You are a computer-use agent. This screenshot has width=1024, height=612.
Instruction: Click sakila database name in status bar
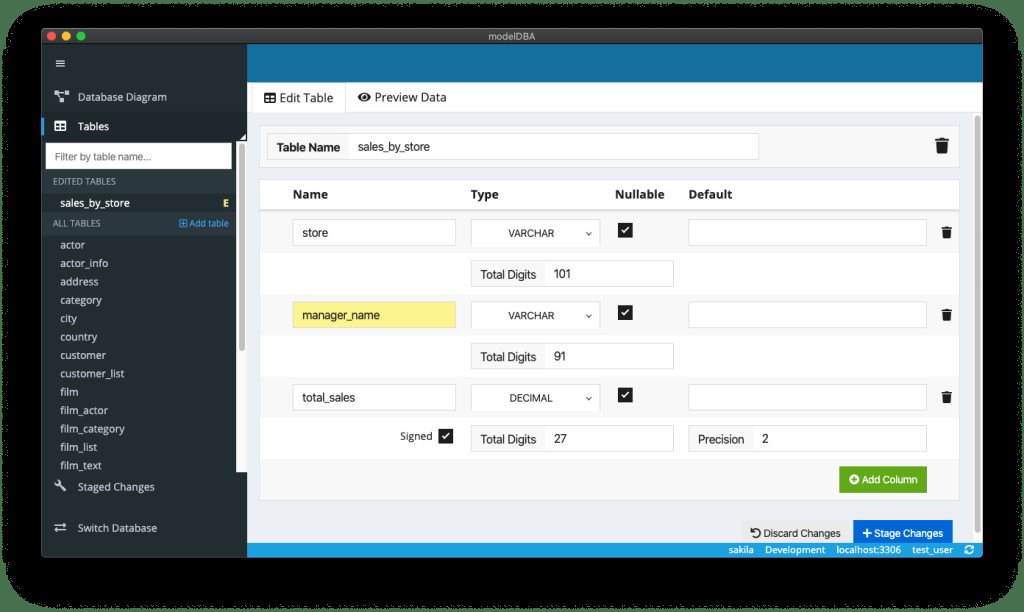pos(741,550)
